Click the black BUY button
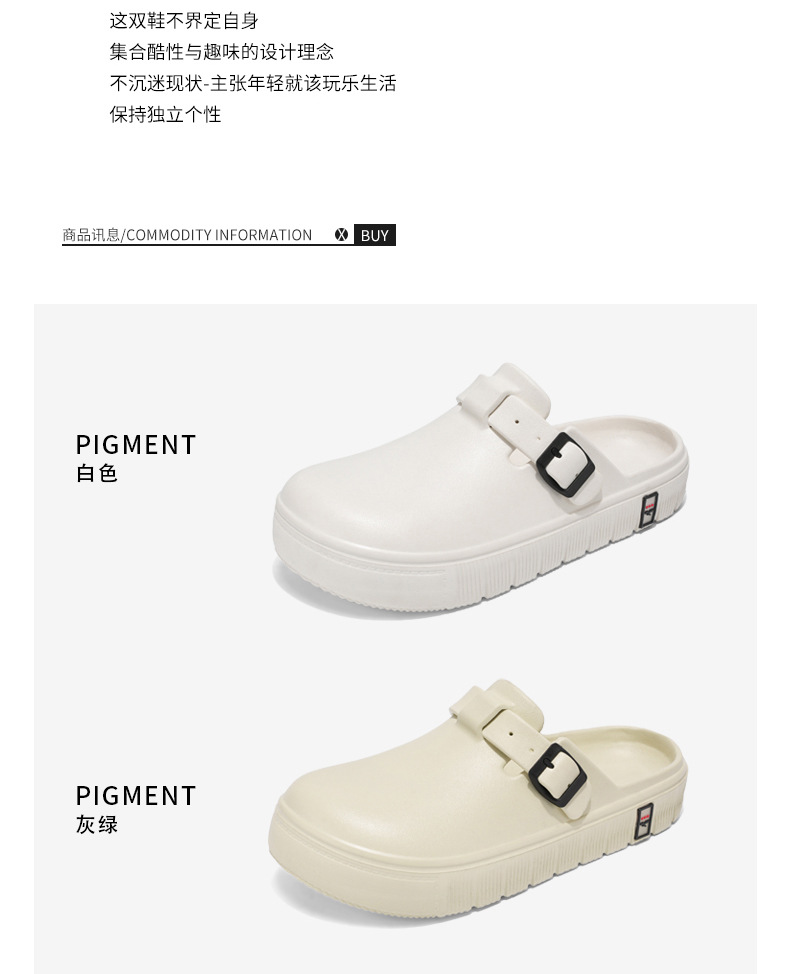 click(375, 235)
